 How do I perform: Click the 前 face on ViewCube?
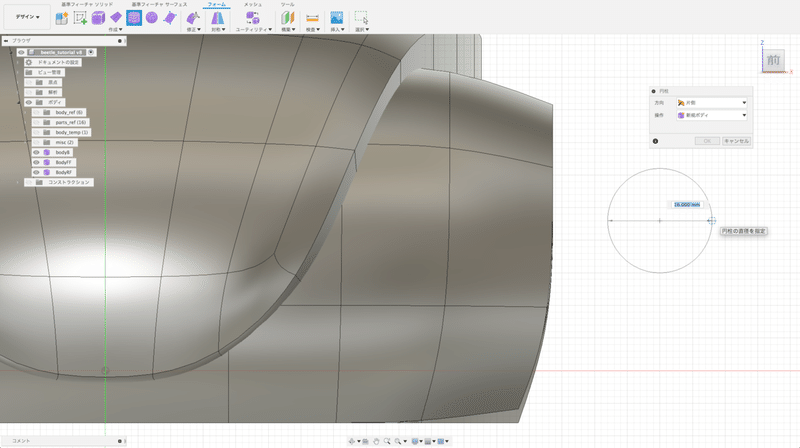773,62
